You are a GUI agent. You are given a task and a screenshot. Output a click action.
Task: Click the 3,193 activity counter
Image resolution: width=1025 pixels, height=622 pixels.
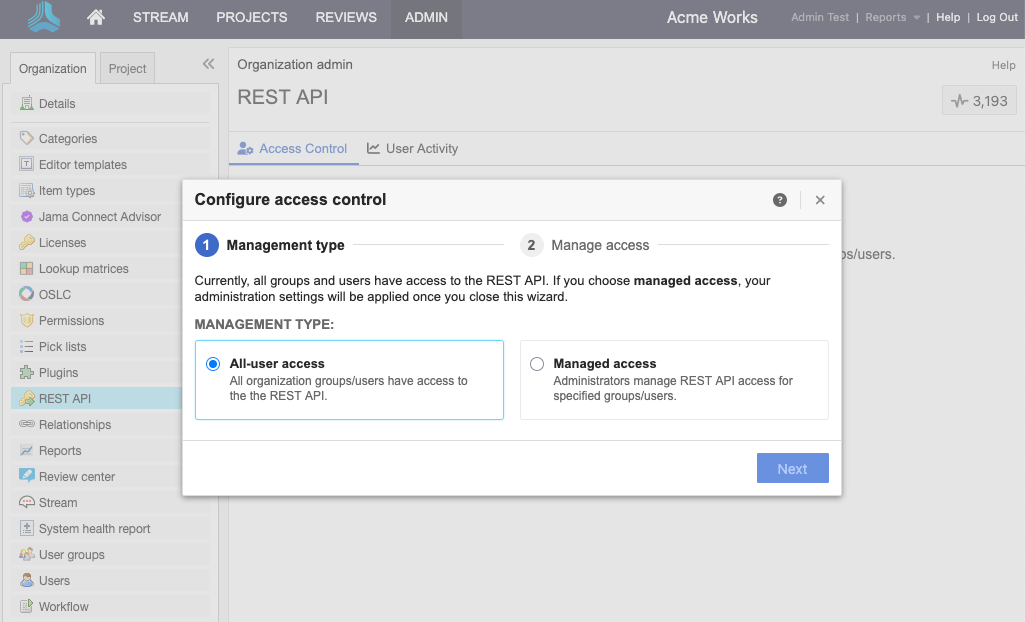pyautogui.click(x=978, y=100)
